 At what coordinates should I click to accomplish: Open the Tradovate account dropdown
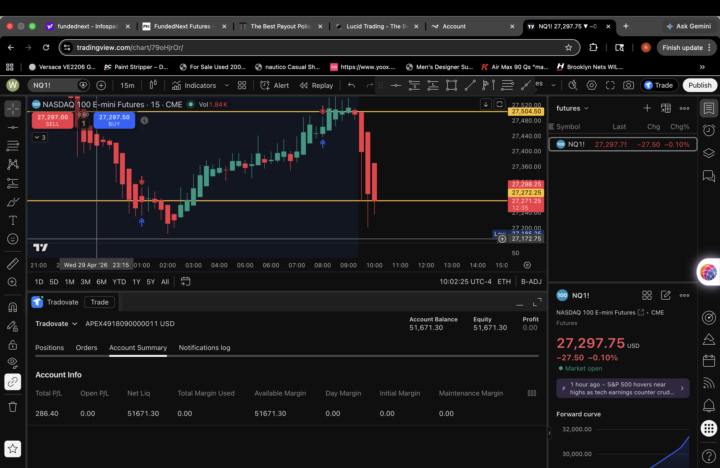coord(56,323)
